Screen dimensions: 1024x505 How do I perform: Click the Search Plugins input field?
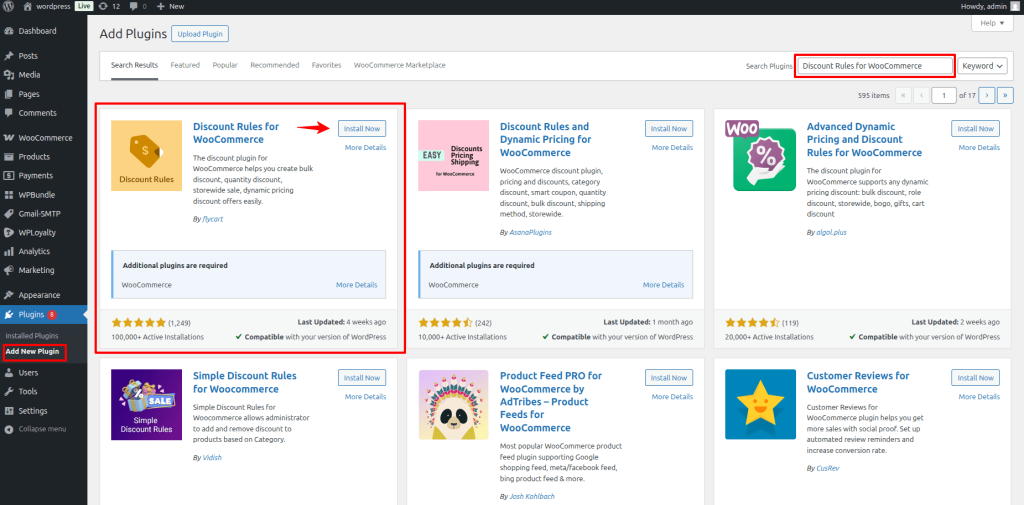point(875,66)
